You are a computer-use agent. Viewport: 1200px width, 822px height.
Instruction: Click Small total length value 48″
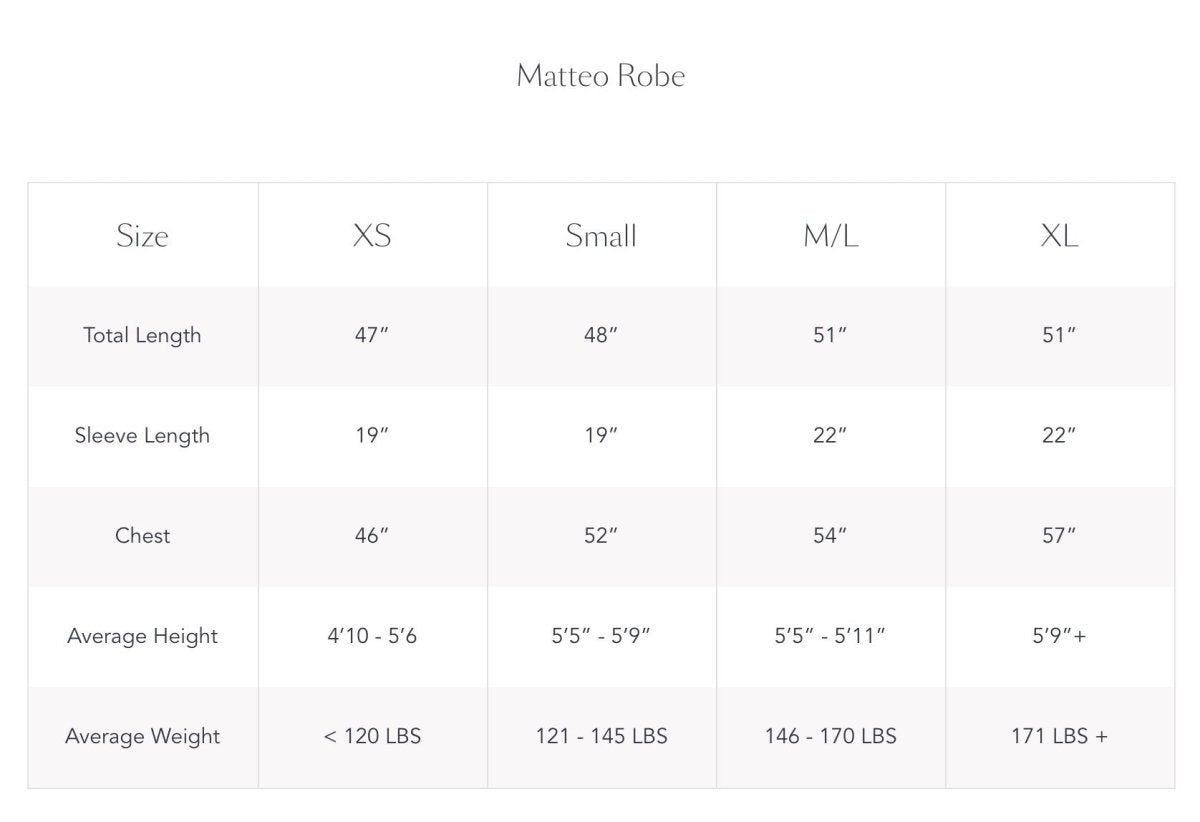[601, 336]
